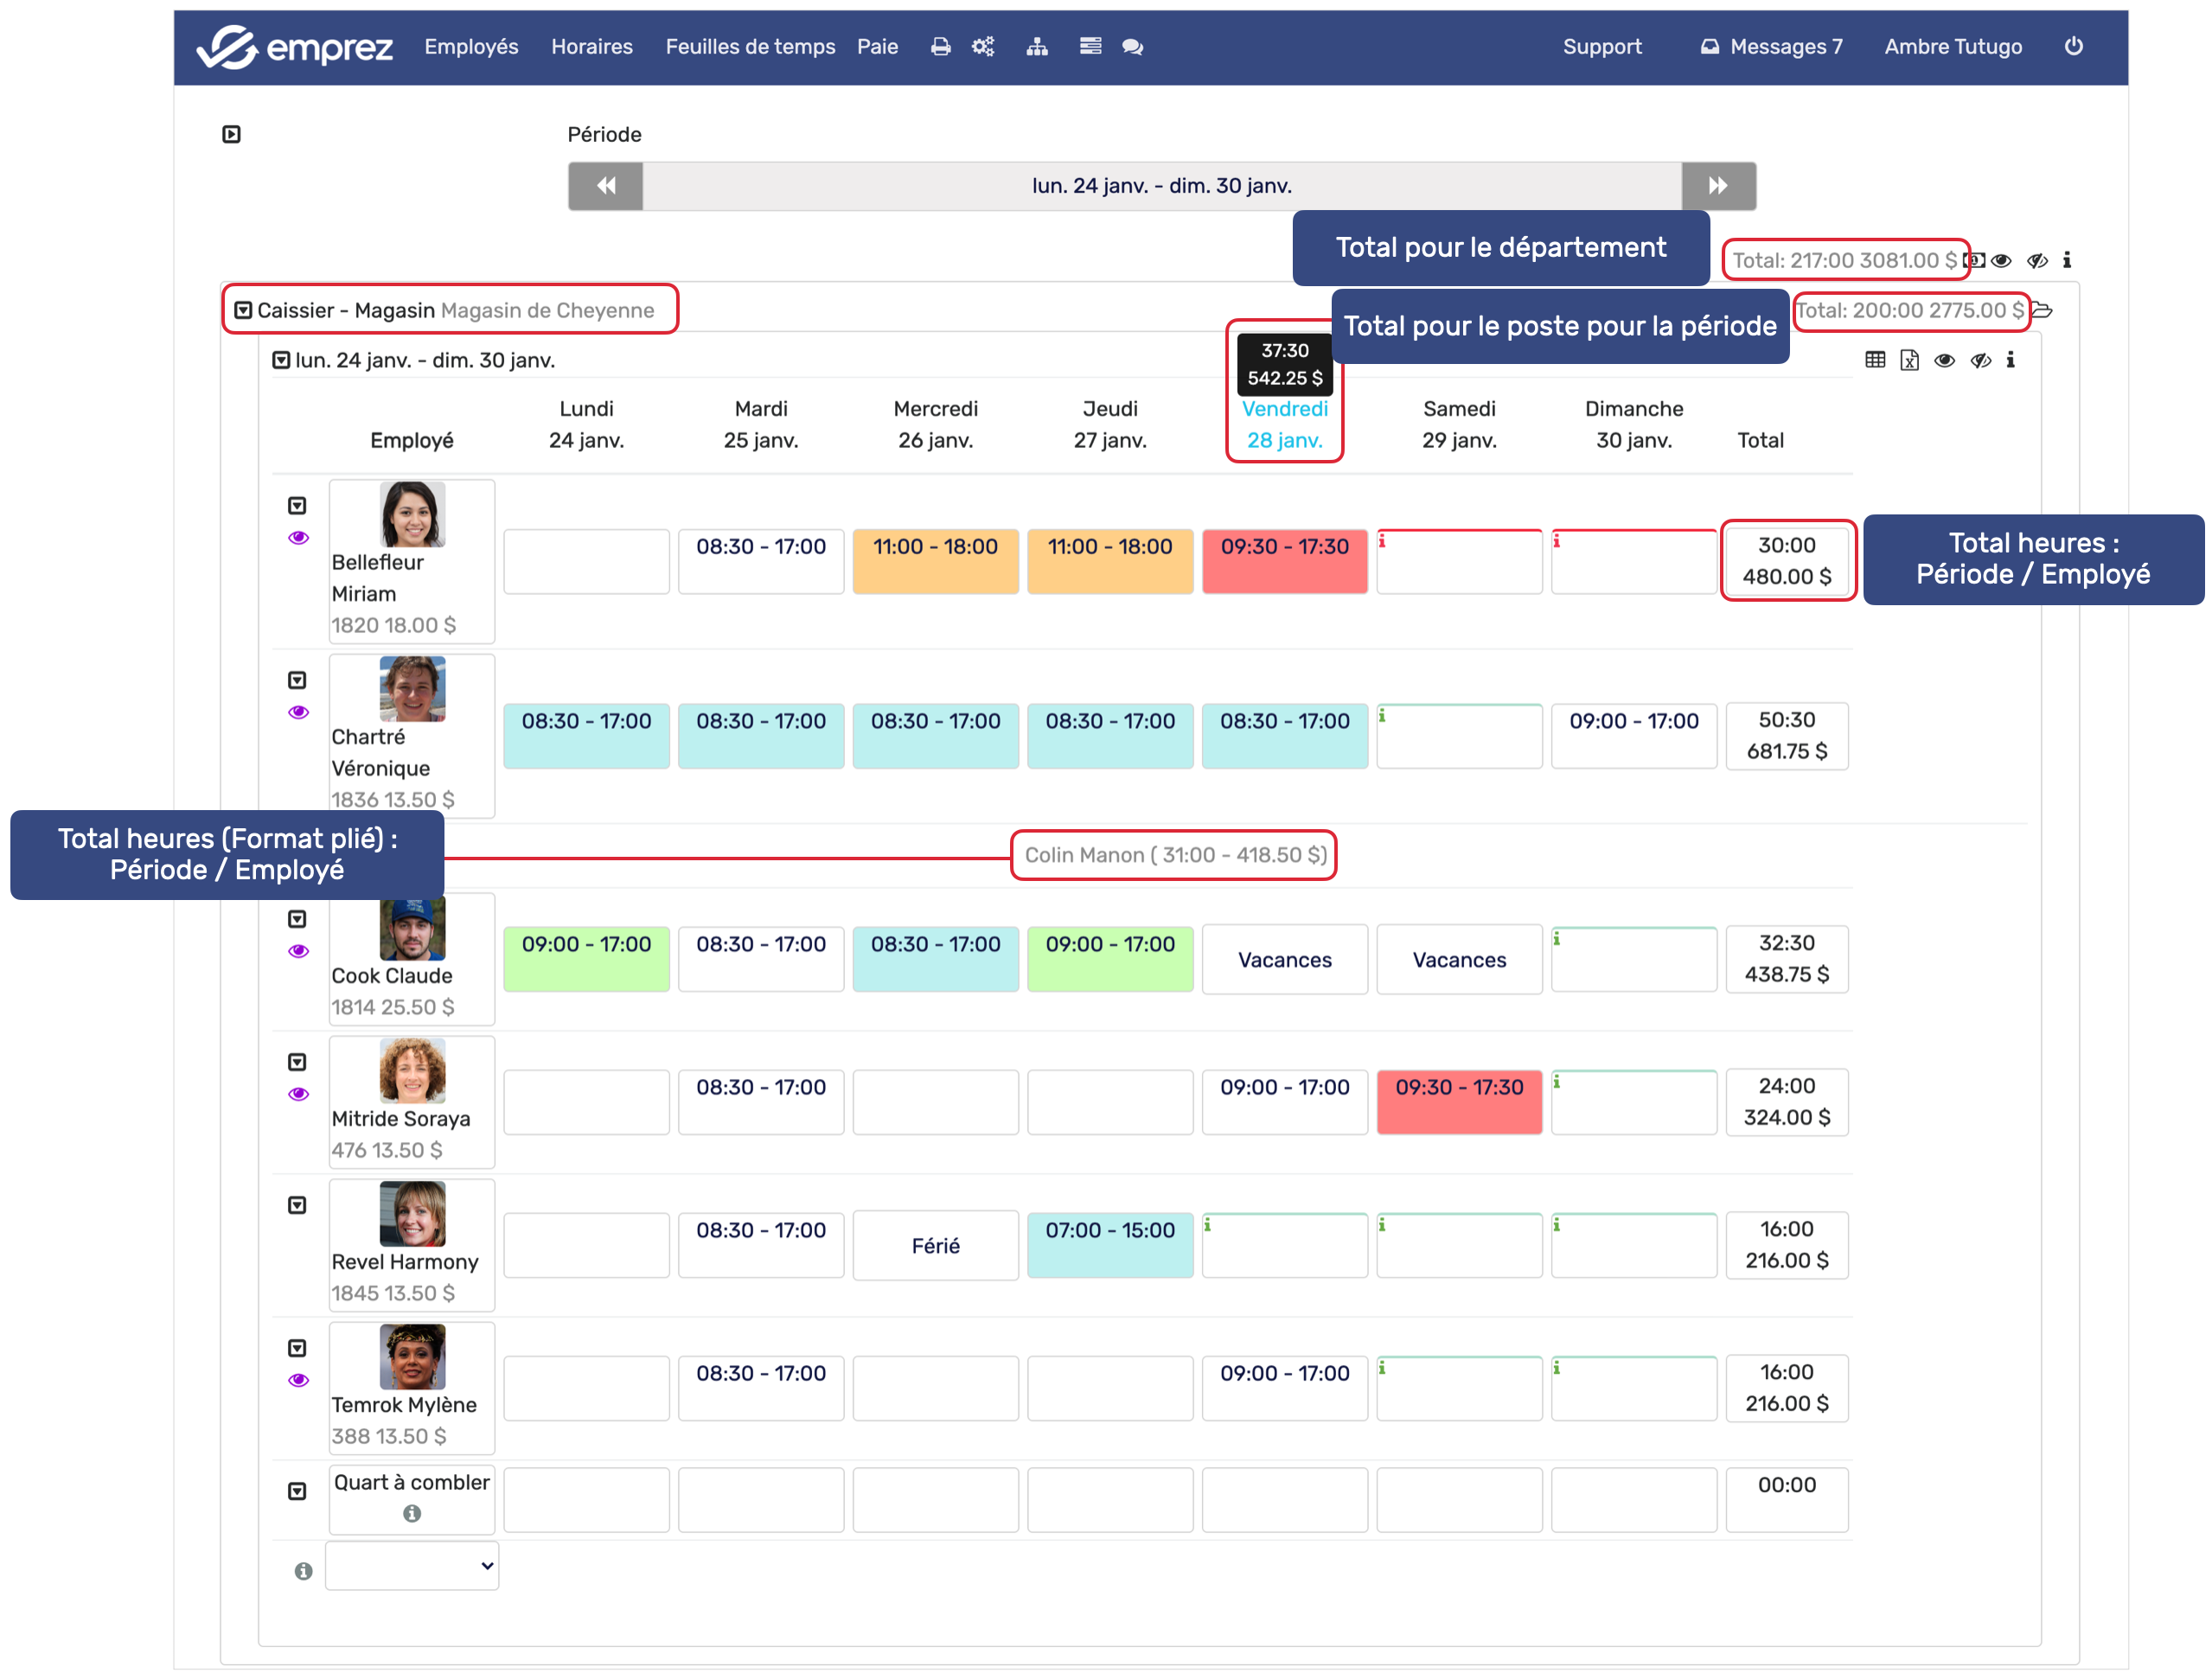Image resolution: width=2212 pixels, height=1679 pixels.
Task: Click the chat bubbles icon in navbar
Action: (1132, 46)
